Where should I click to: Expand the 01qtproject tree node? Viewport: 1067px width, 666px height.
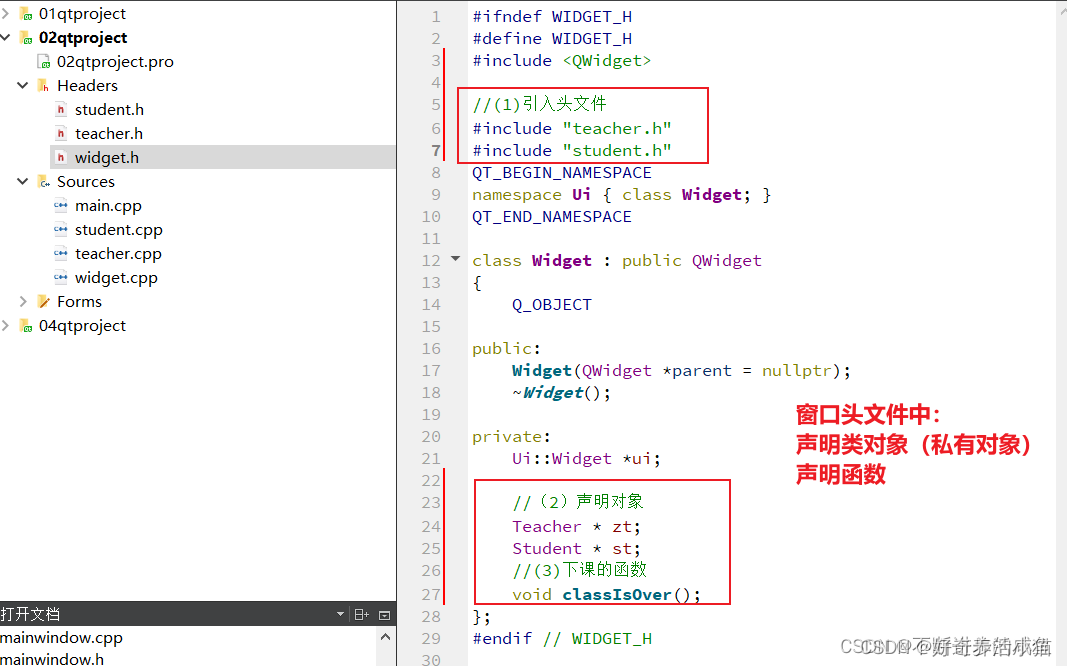coord(8,13)
